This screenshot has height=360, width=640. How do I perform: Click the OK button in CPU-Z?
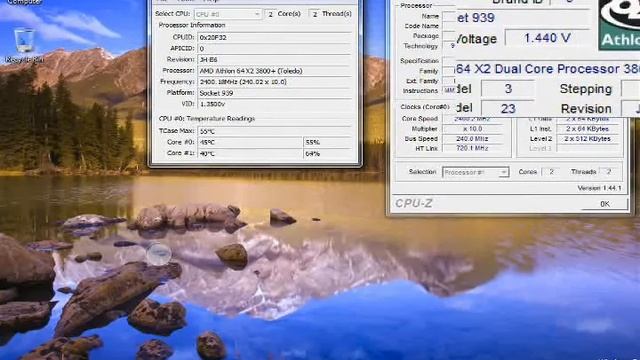tap(605, 204)
